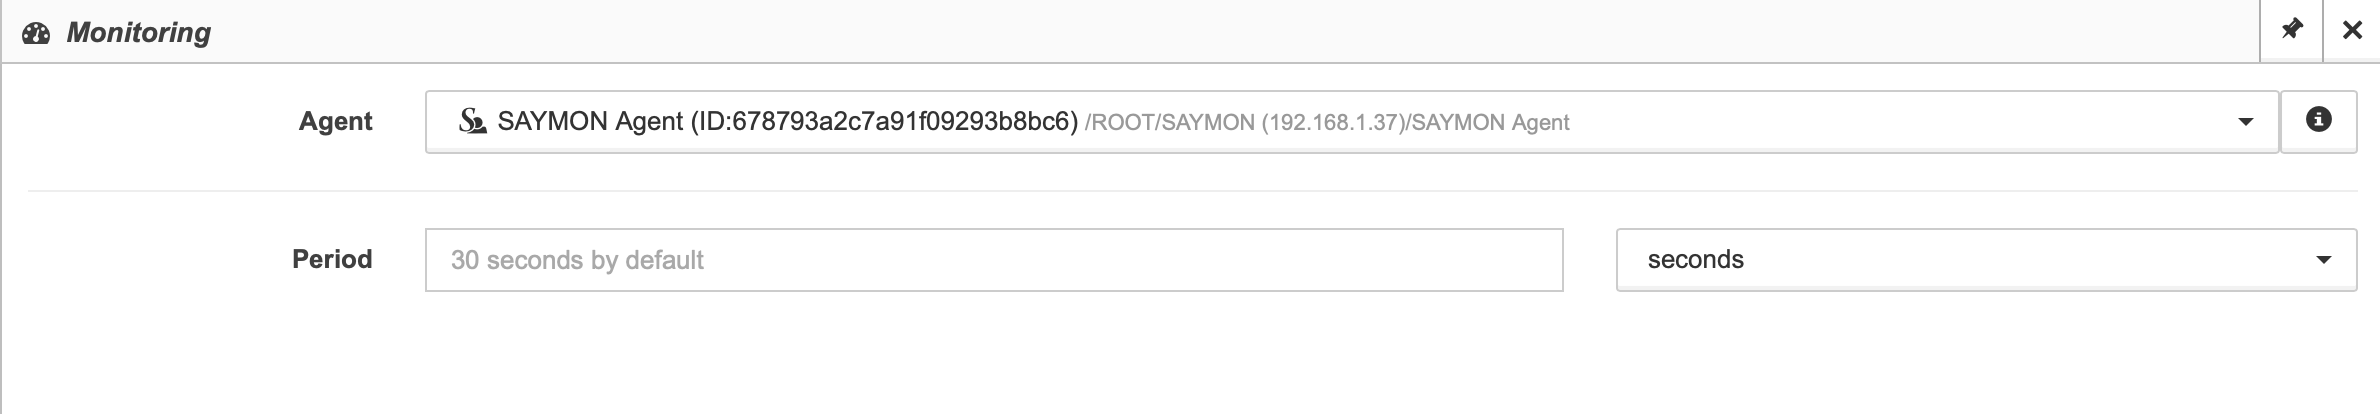
Task: Click the divider between Agent and Period
Action: pos(1192,190)
